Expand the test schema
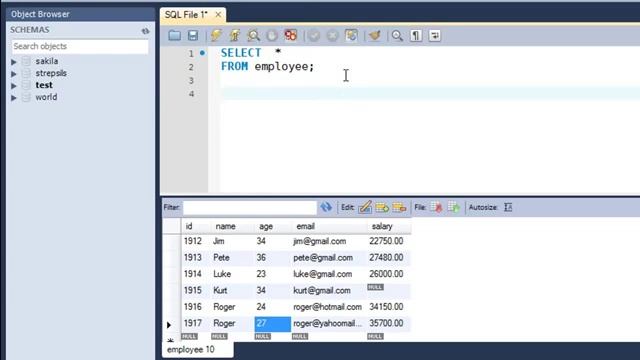The height and width of the screenshot is (360, 640). 14,86
